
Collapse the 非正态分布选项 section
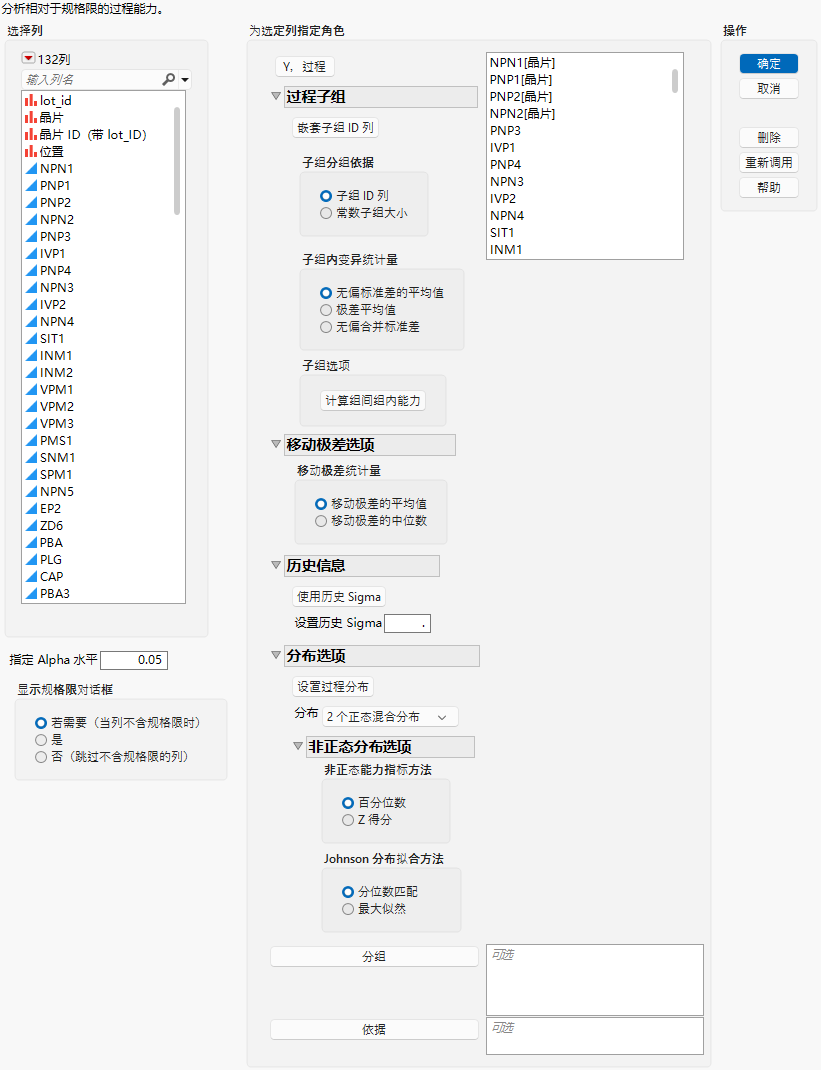[x=298, y=746]
